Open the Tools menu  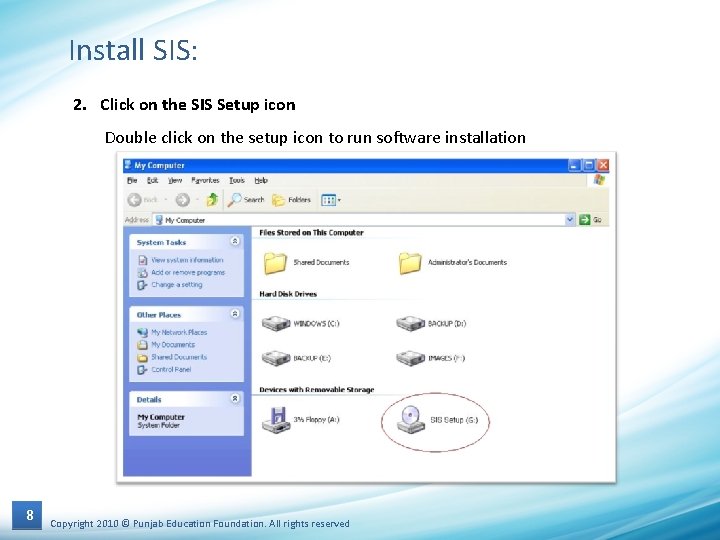(x=237, y=180)
